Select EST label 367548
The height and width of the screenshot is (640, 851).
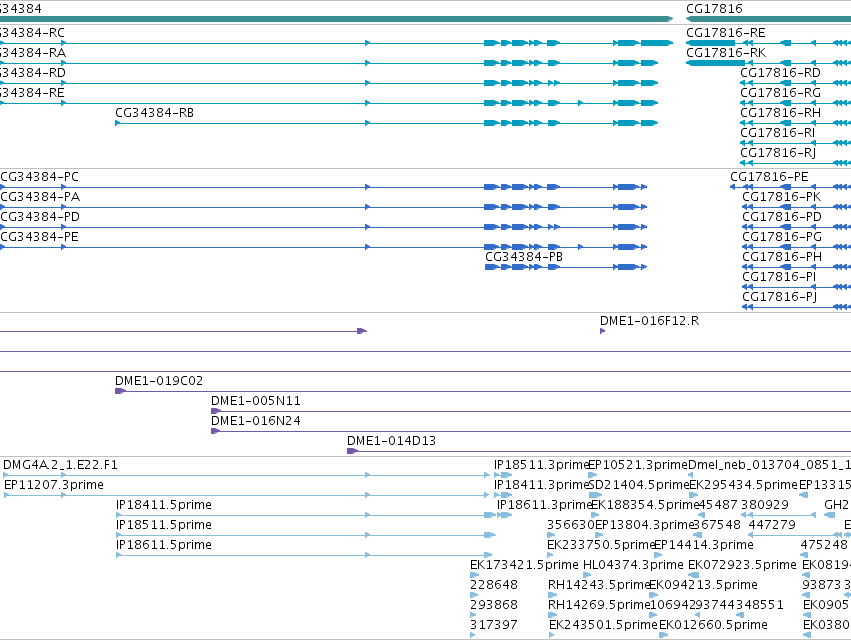pyautogui.click(x=717, y=525)
